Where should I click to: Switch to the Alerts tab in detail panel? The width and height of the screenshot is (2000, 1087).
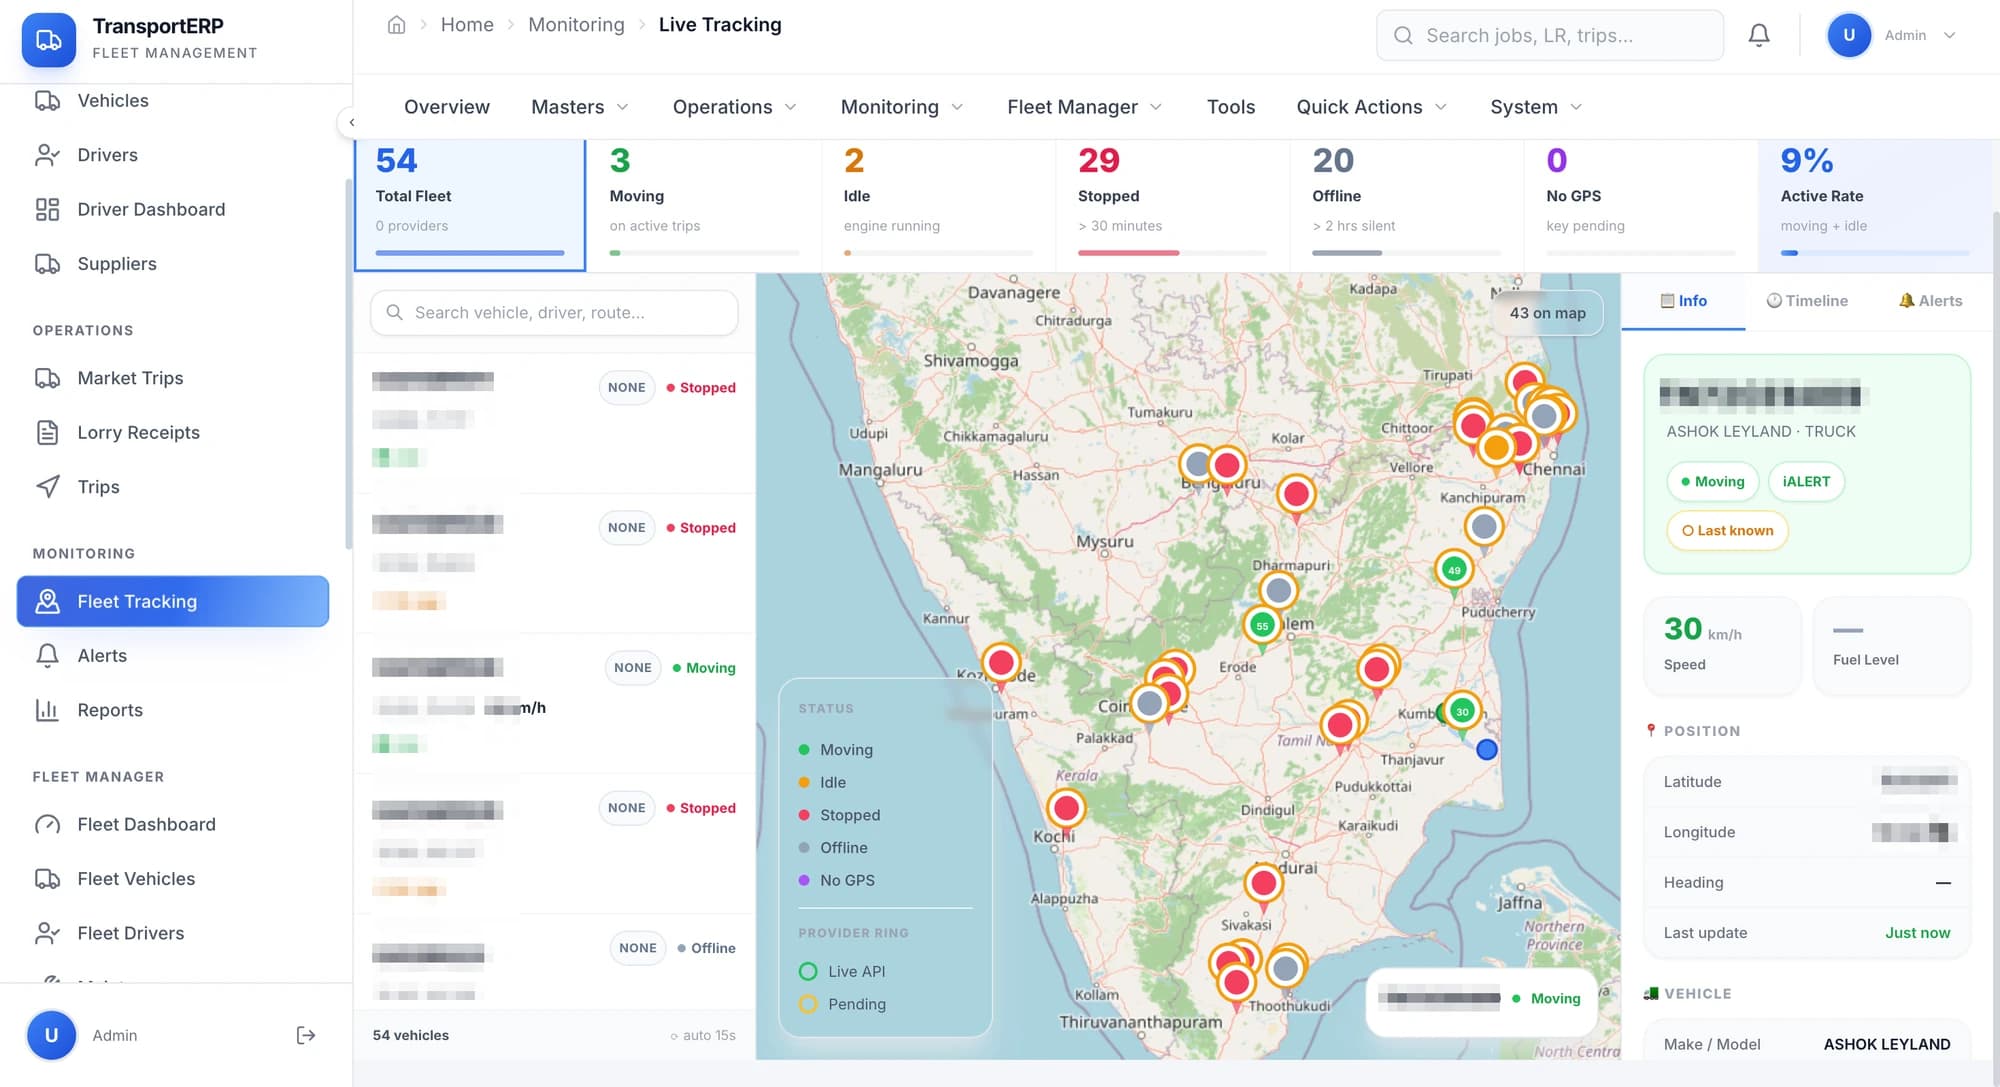(x=1930, y=301)
